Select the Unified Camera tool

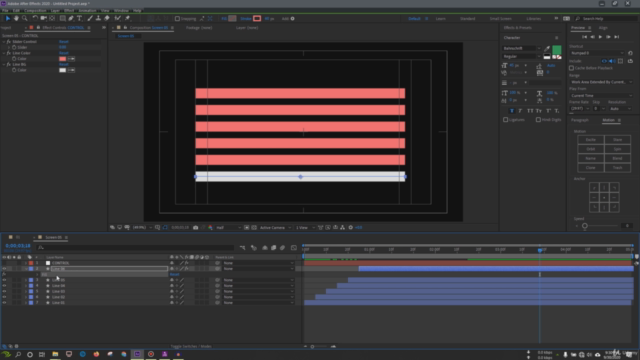coord(43,18)
